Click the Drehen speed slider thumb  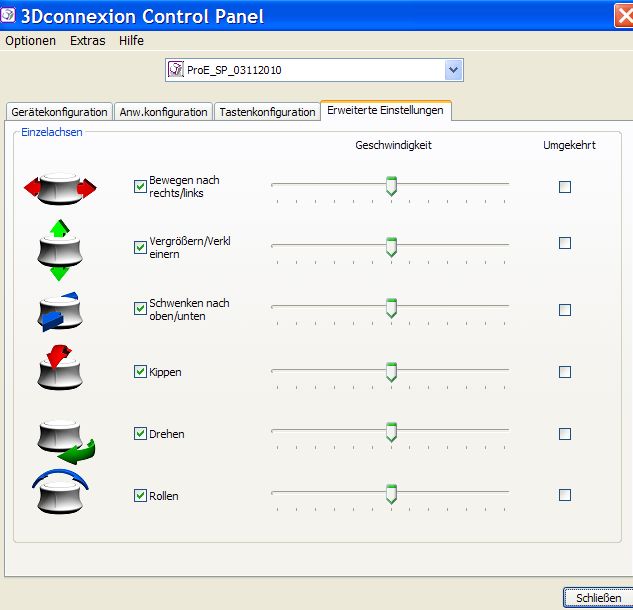pyautogui.click(x=391, y=432)
